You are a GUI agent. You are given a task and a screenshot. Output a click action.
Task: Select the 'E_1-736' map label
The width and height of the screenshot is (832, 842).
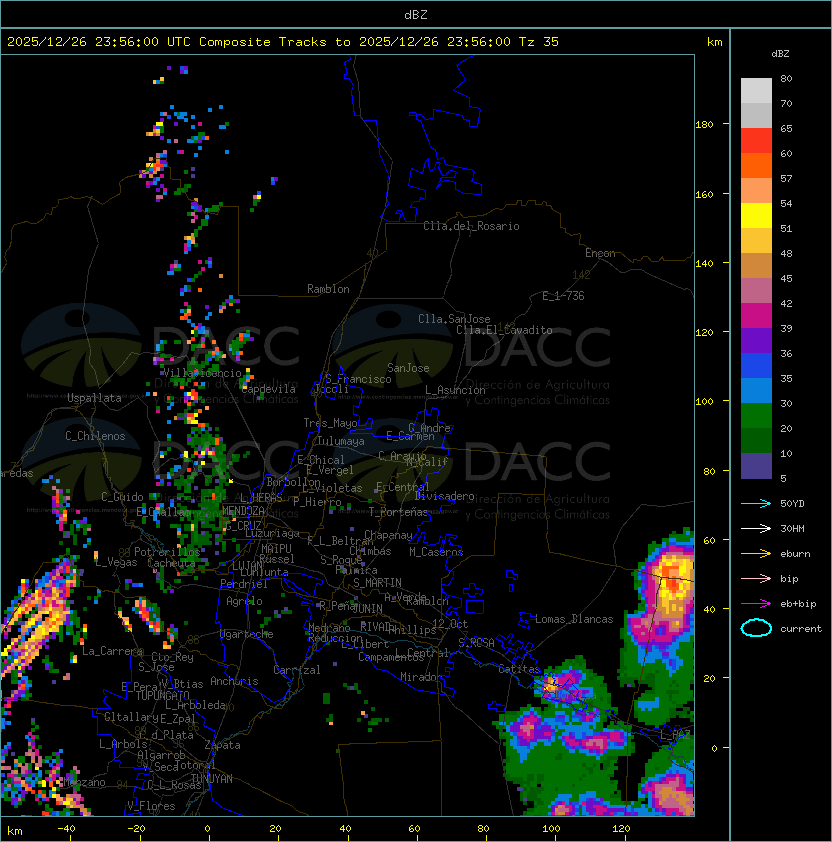[563, 296]
